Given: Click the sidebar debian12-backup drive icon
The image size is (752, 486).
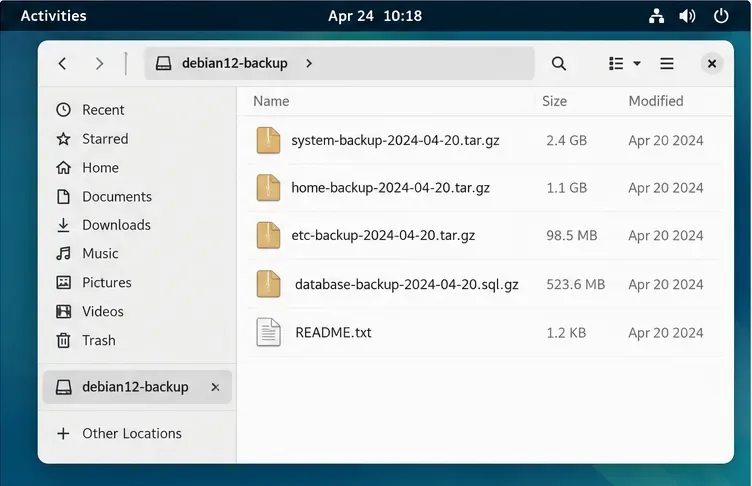Looking at the screenshot, I should click(x=63, y=387).
